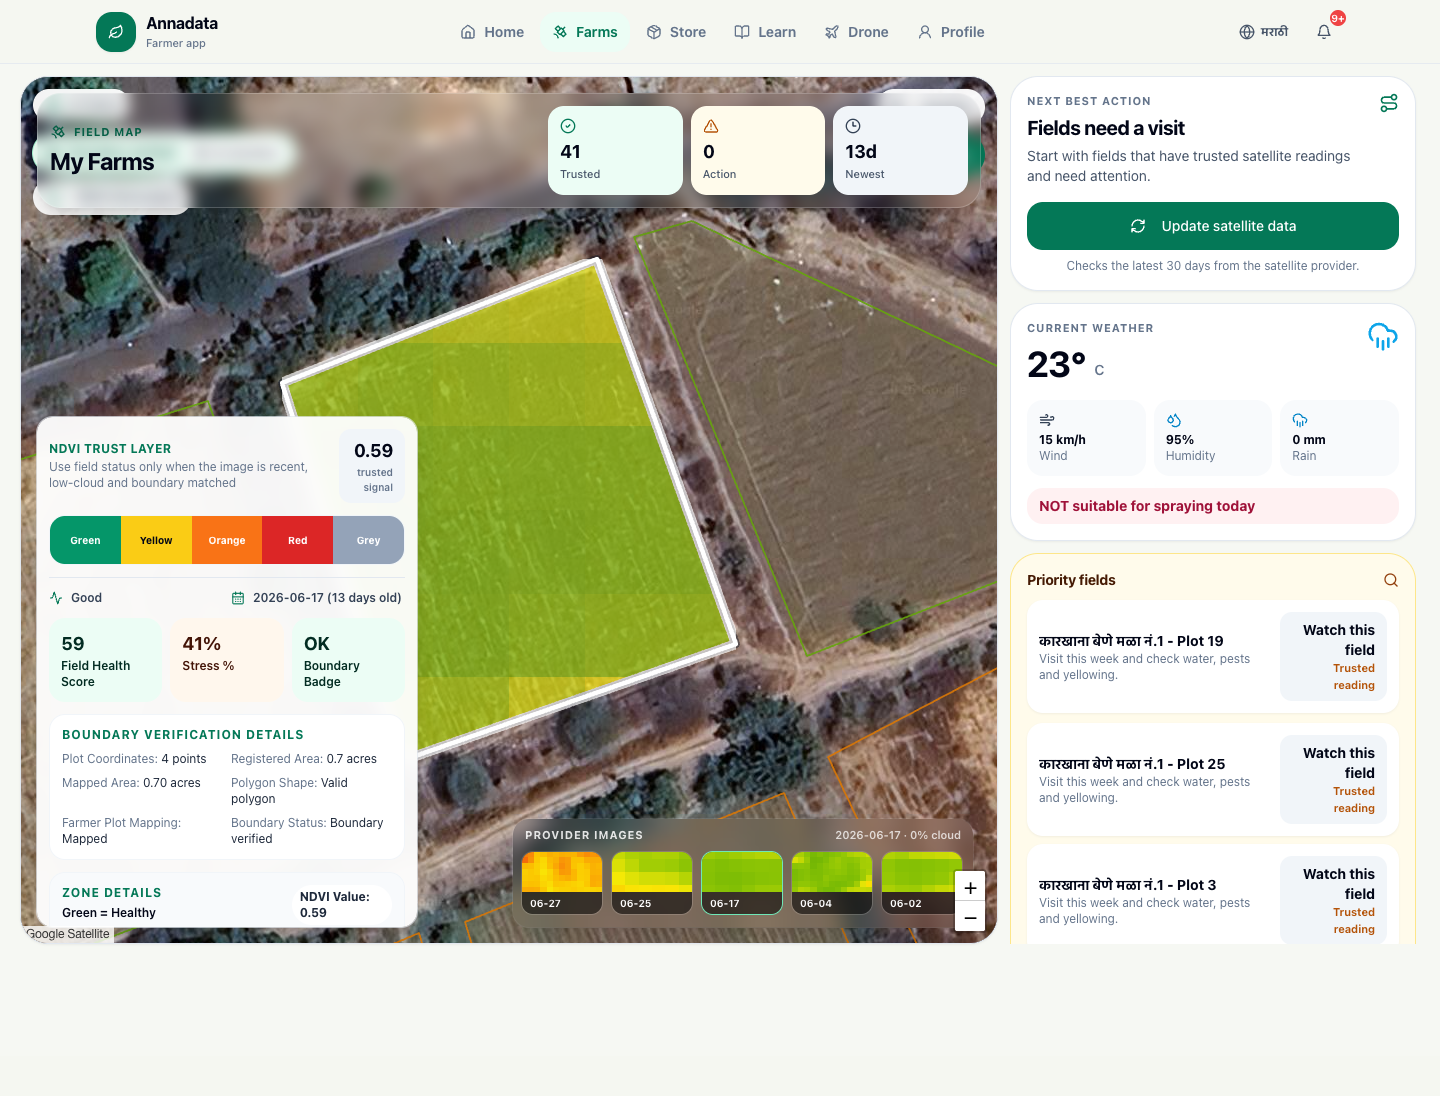Select the 13d Newest stat card
Image resolution: width=1440 pixels, height=1096 pixels.
[x=900, y=150]
